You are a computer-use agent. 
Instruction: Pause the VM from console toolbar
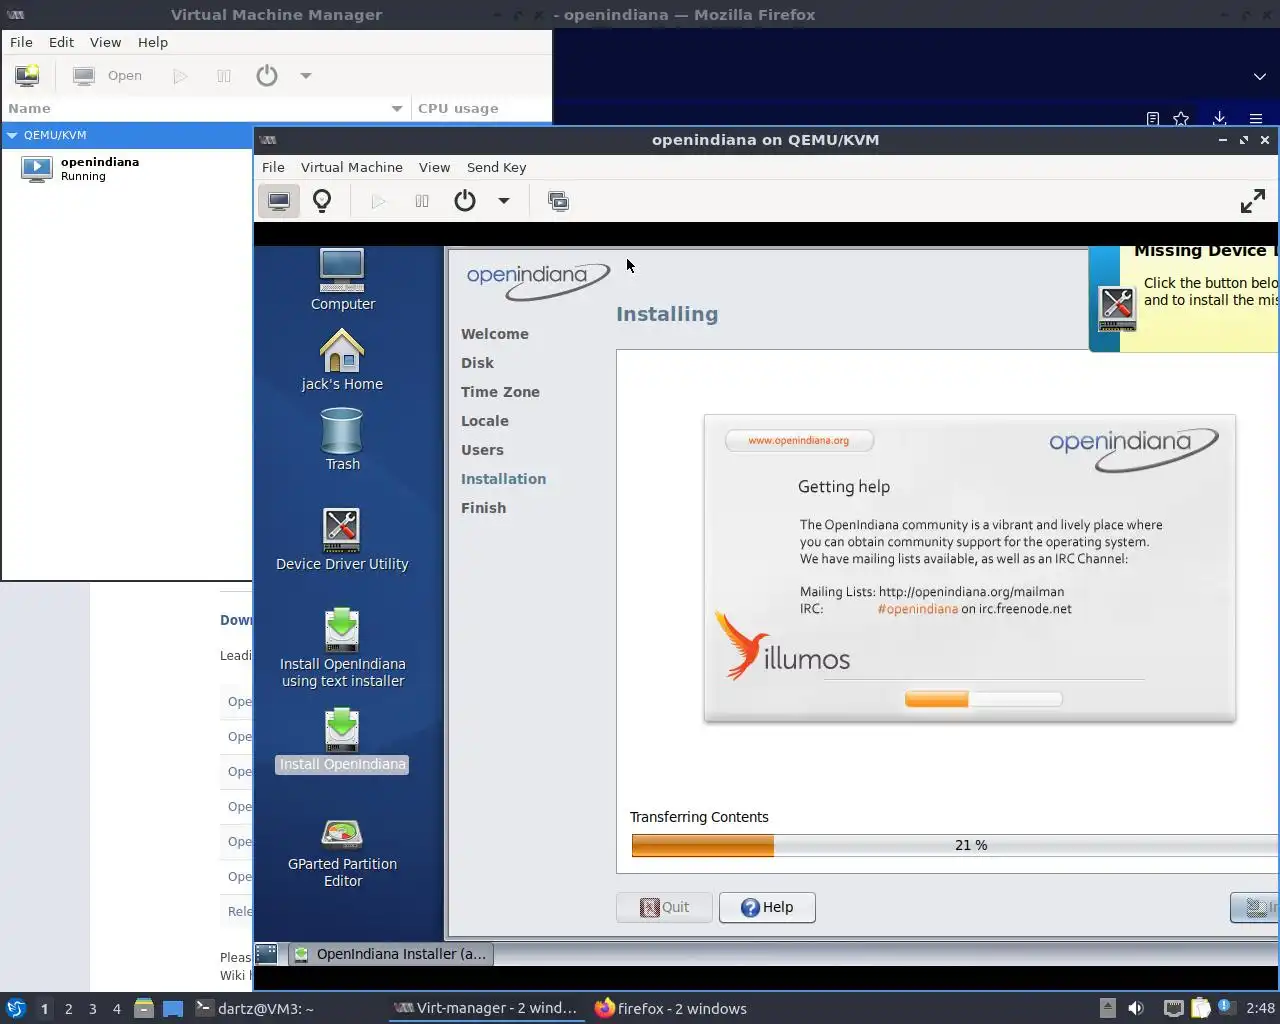coord(422,201)
